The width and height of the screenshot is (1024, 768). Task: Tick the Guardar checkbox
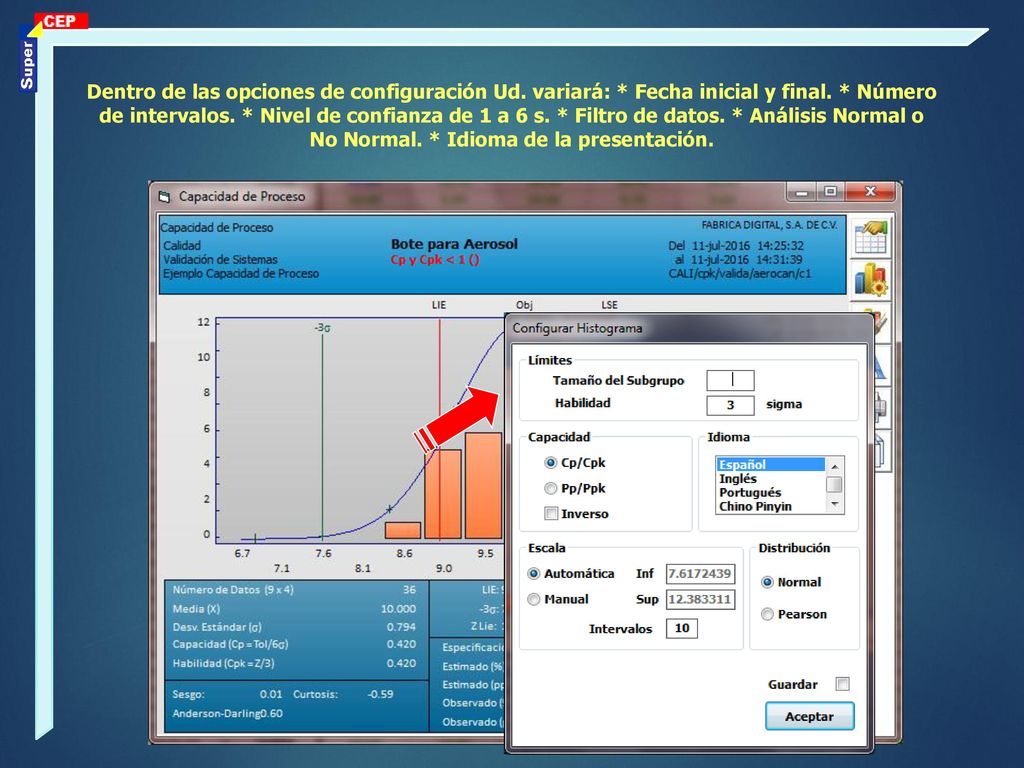tap(843, 684)
